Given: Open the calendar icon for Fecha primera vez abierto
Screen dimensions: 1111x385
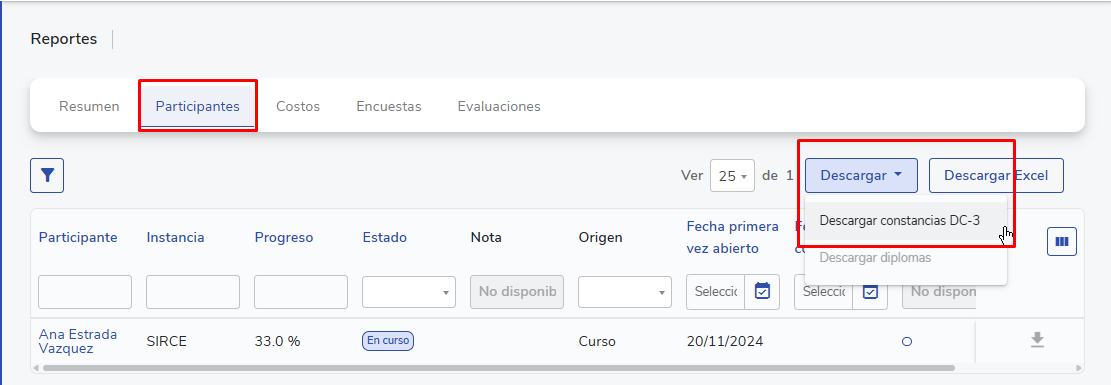Looking at the screenshot, I should pyautogui.click(x=762, y=292).
